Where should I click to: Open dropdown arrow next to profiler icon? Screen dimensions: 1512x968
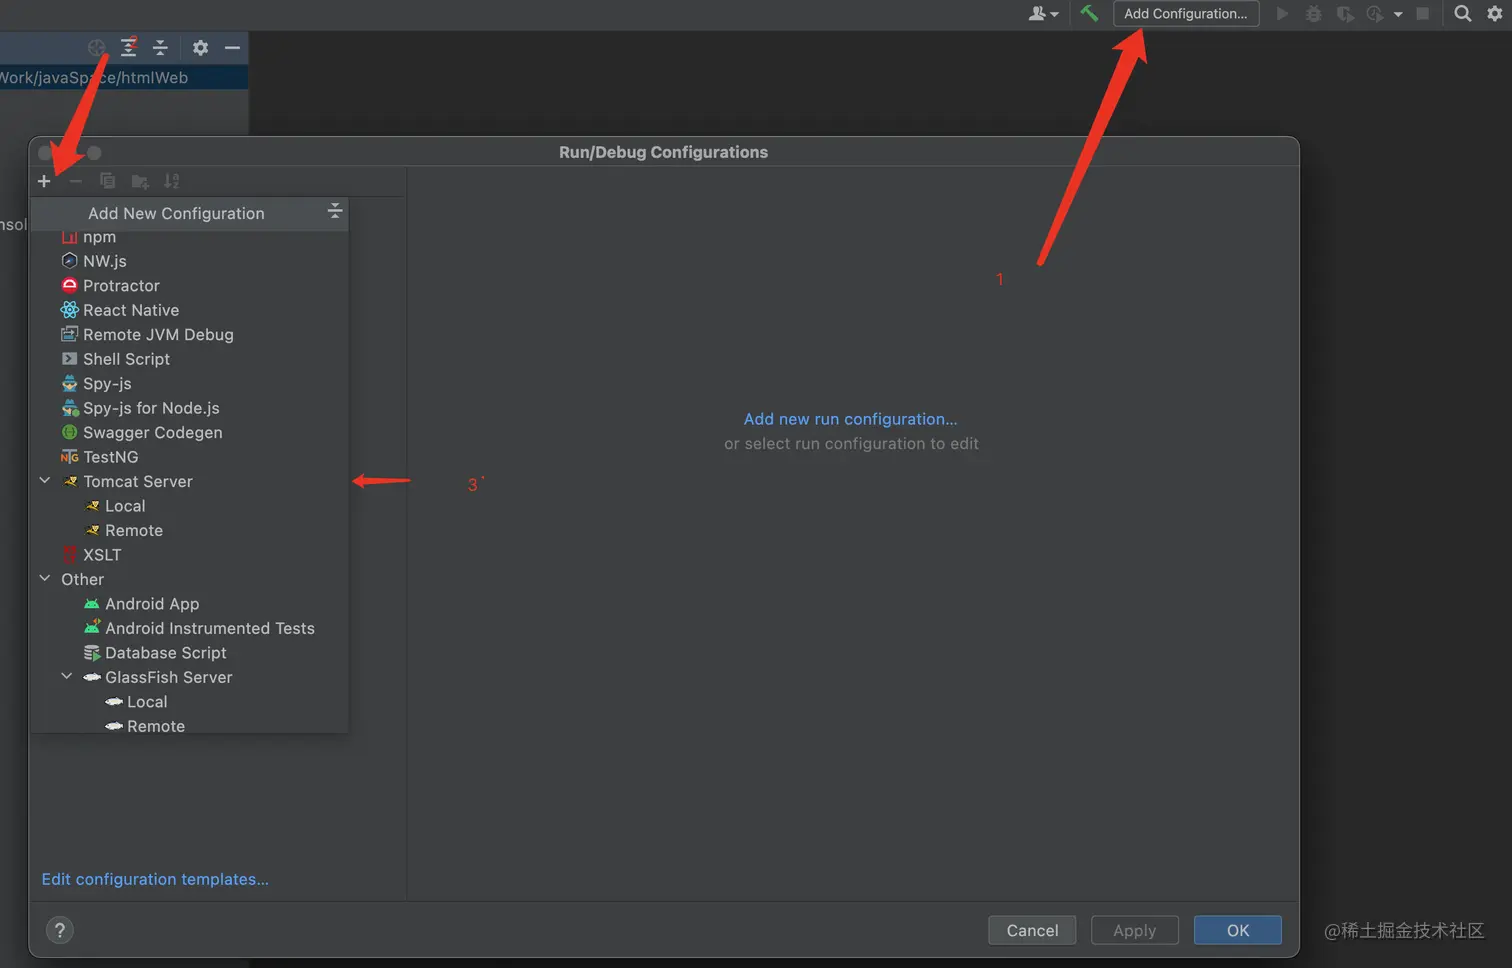[x=1398, y=14]
